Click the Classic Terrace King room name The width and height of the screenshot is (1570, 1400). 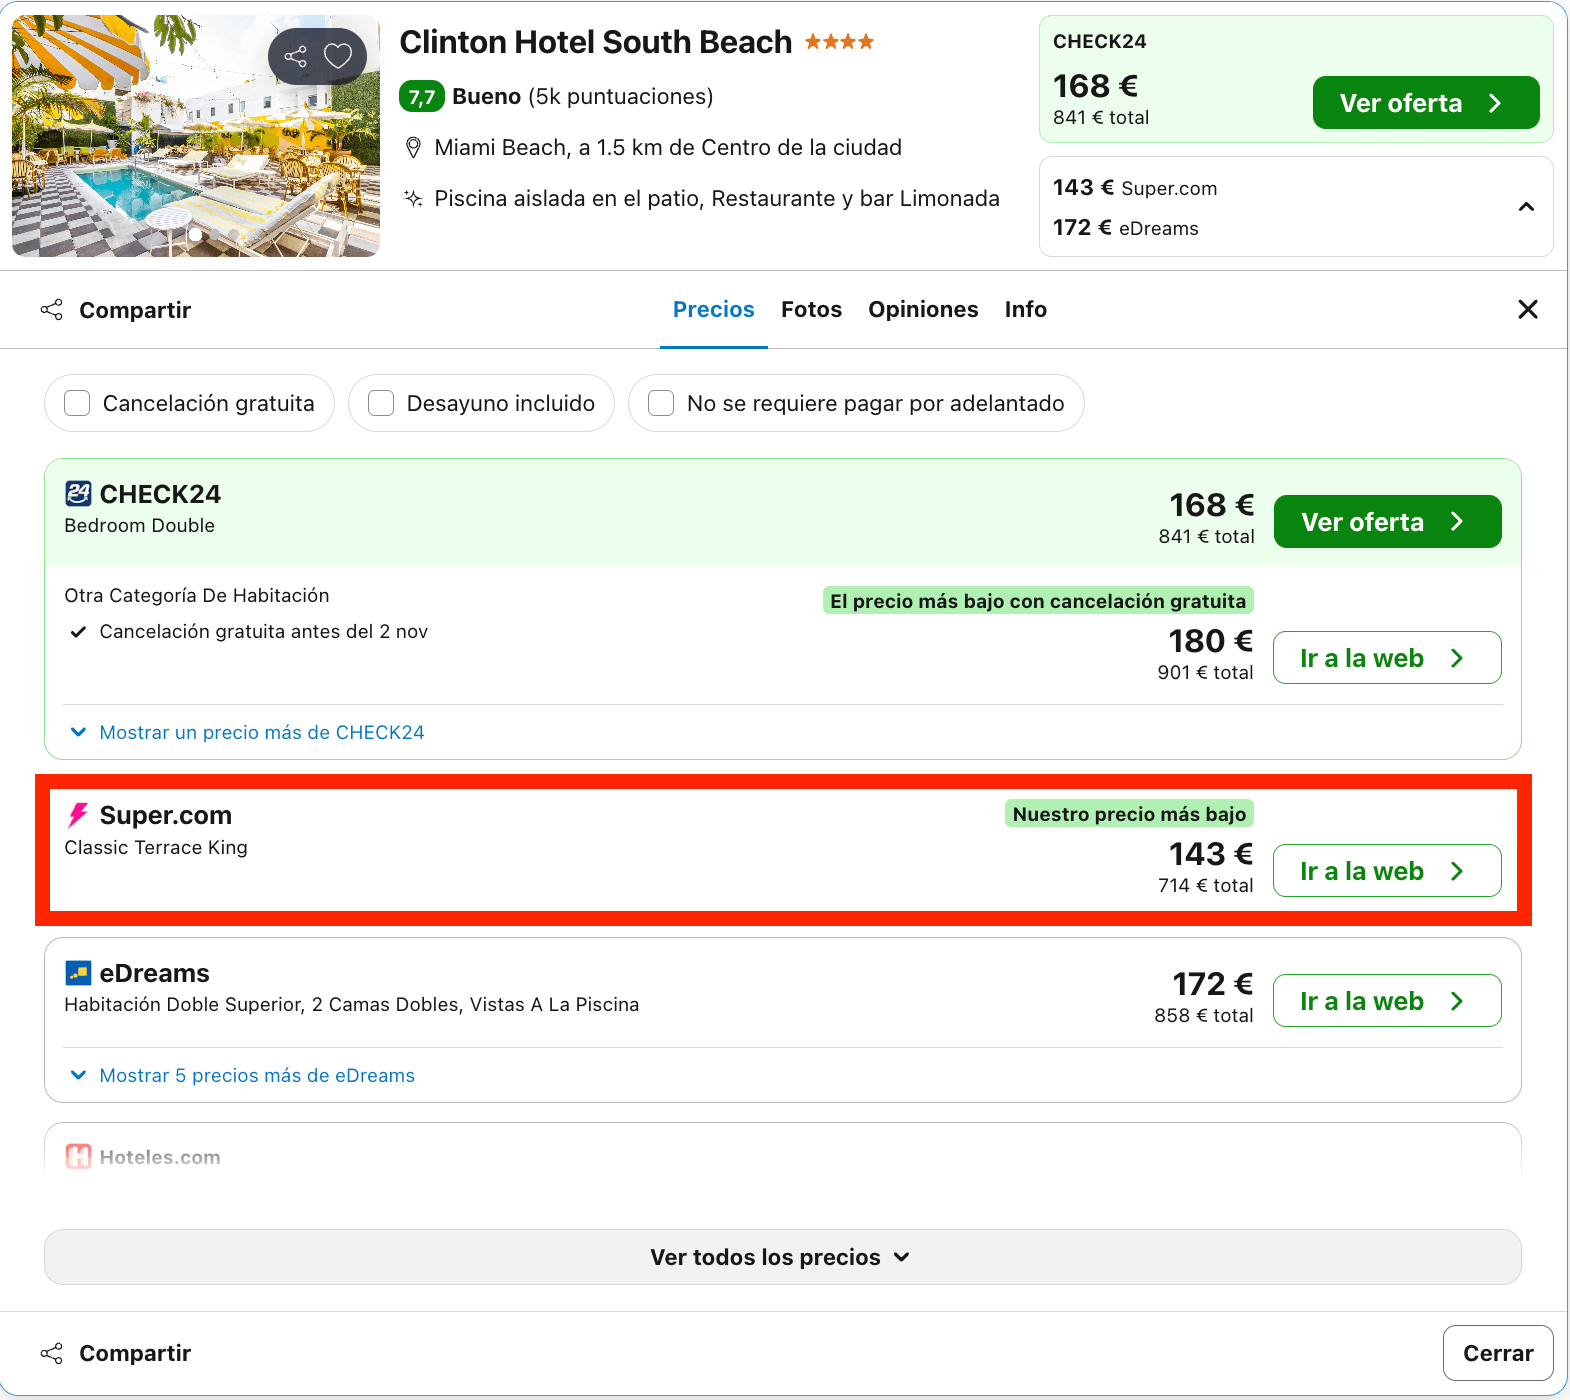(x=156, y=848)
